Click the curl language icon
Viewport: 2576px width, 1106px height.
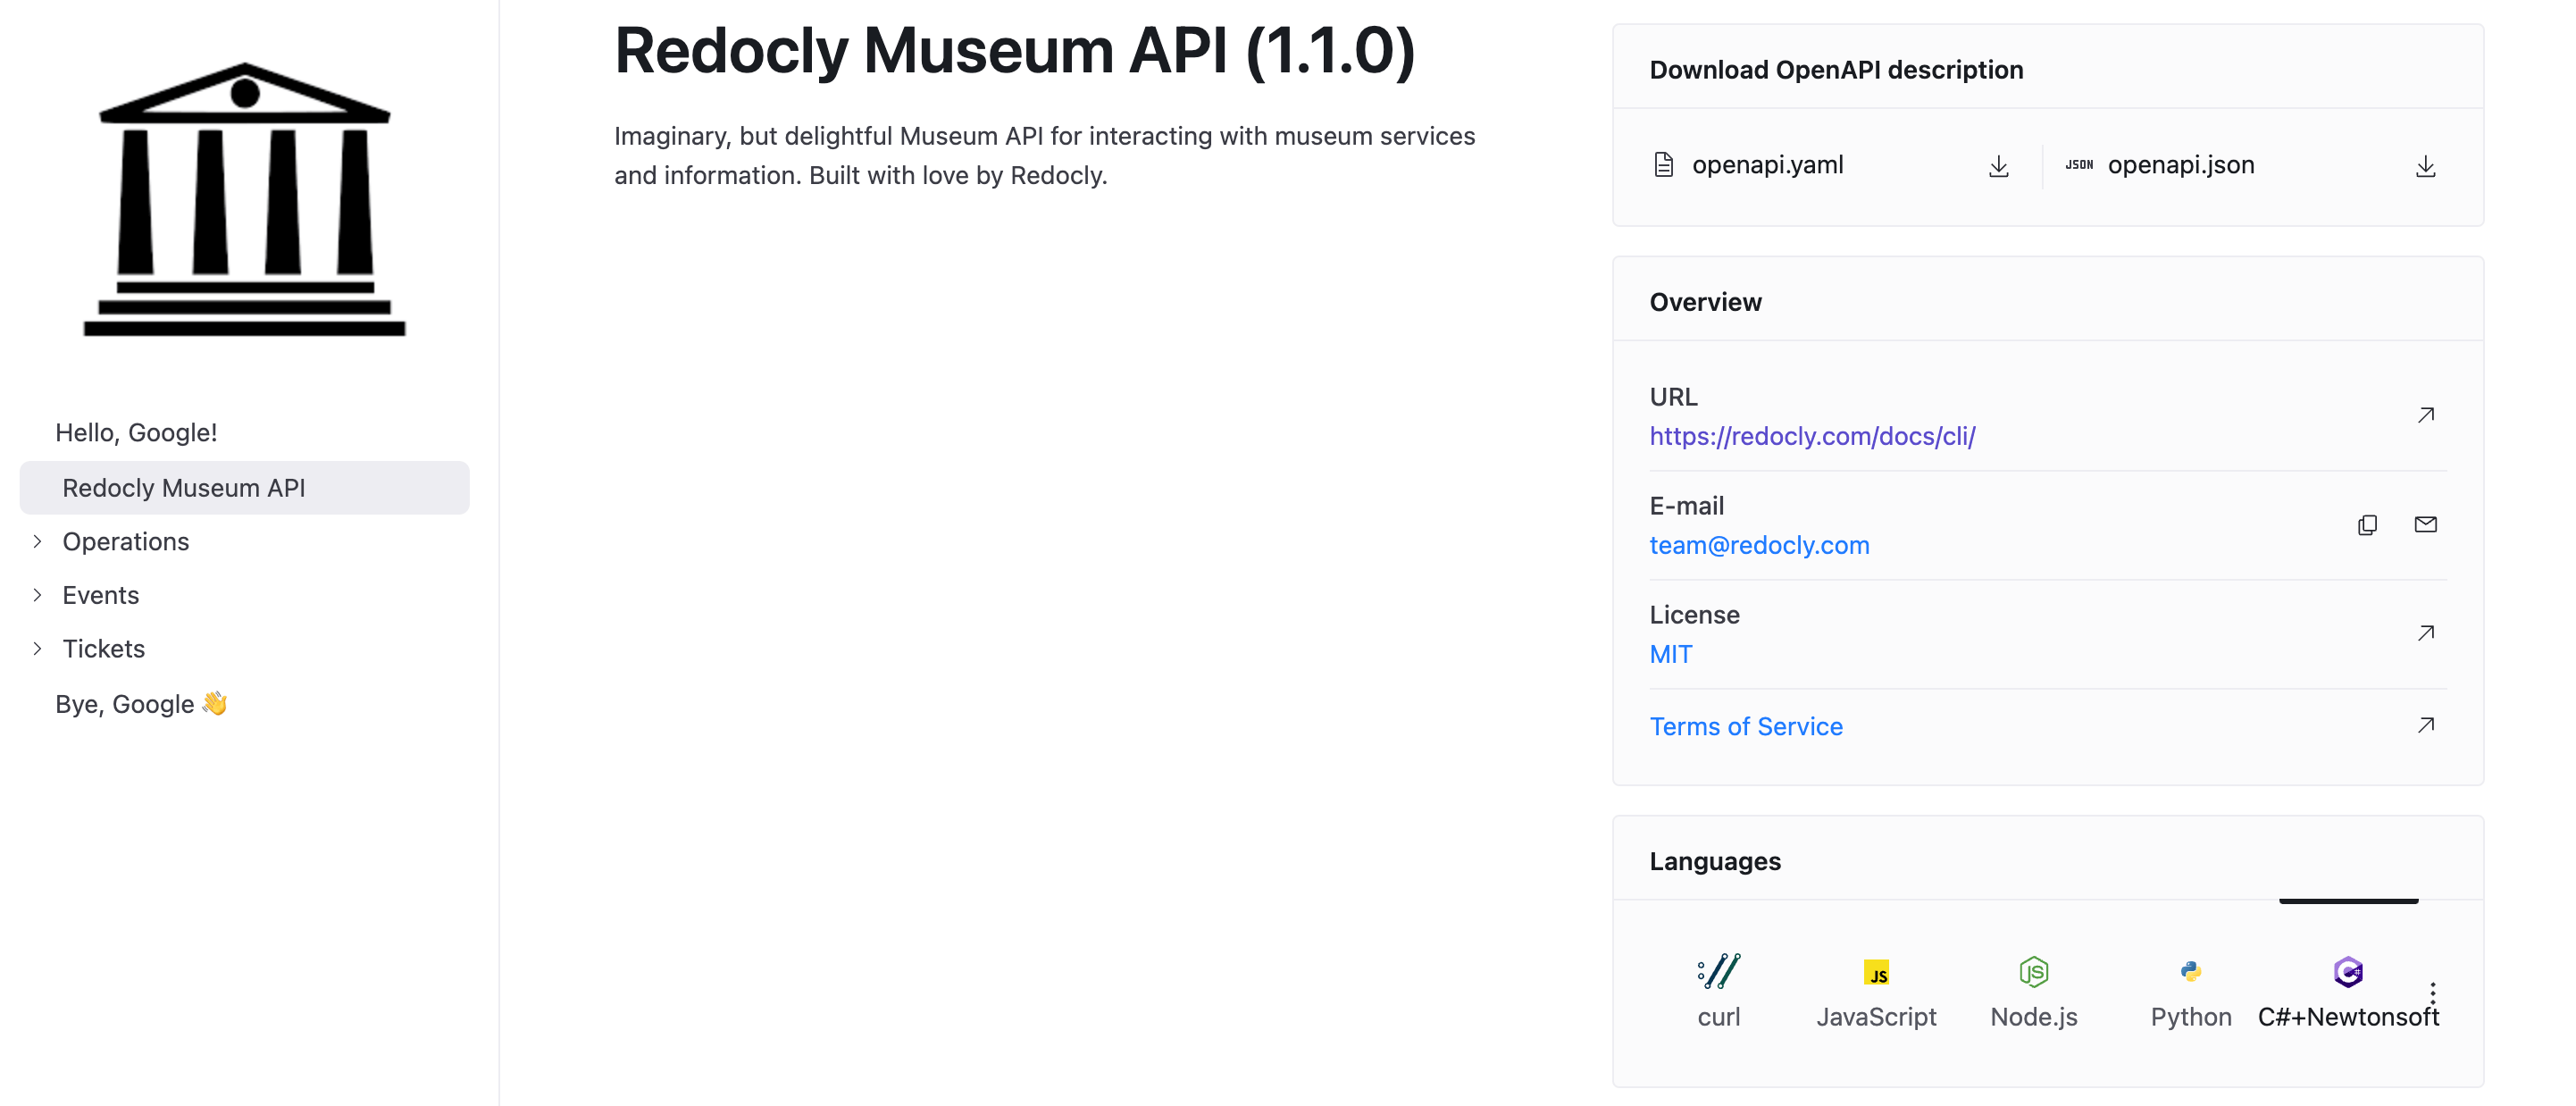click(x=1718, y=971)
